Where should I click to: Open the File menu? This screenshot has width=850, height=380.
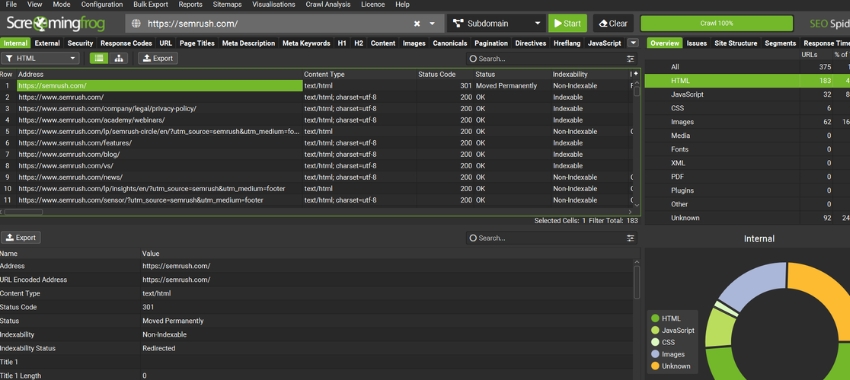[x=11, y=4]
